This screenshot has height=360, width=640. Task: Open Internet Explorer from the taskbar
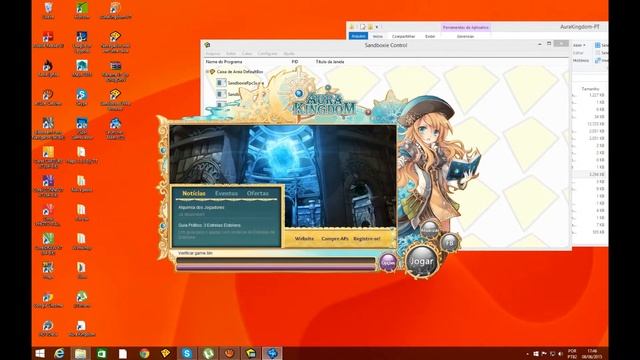click(x=59, y=353)
